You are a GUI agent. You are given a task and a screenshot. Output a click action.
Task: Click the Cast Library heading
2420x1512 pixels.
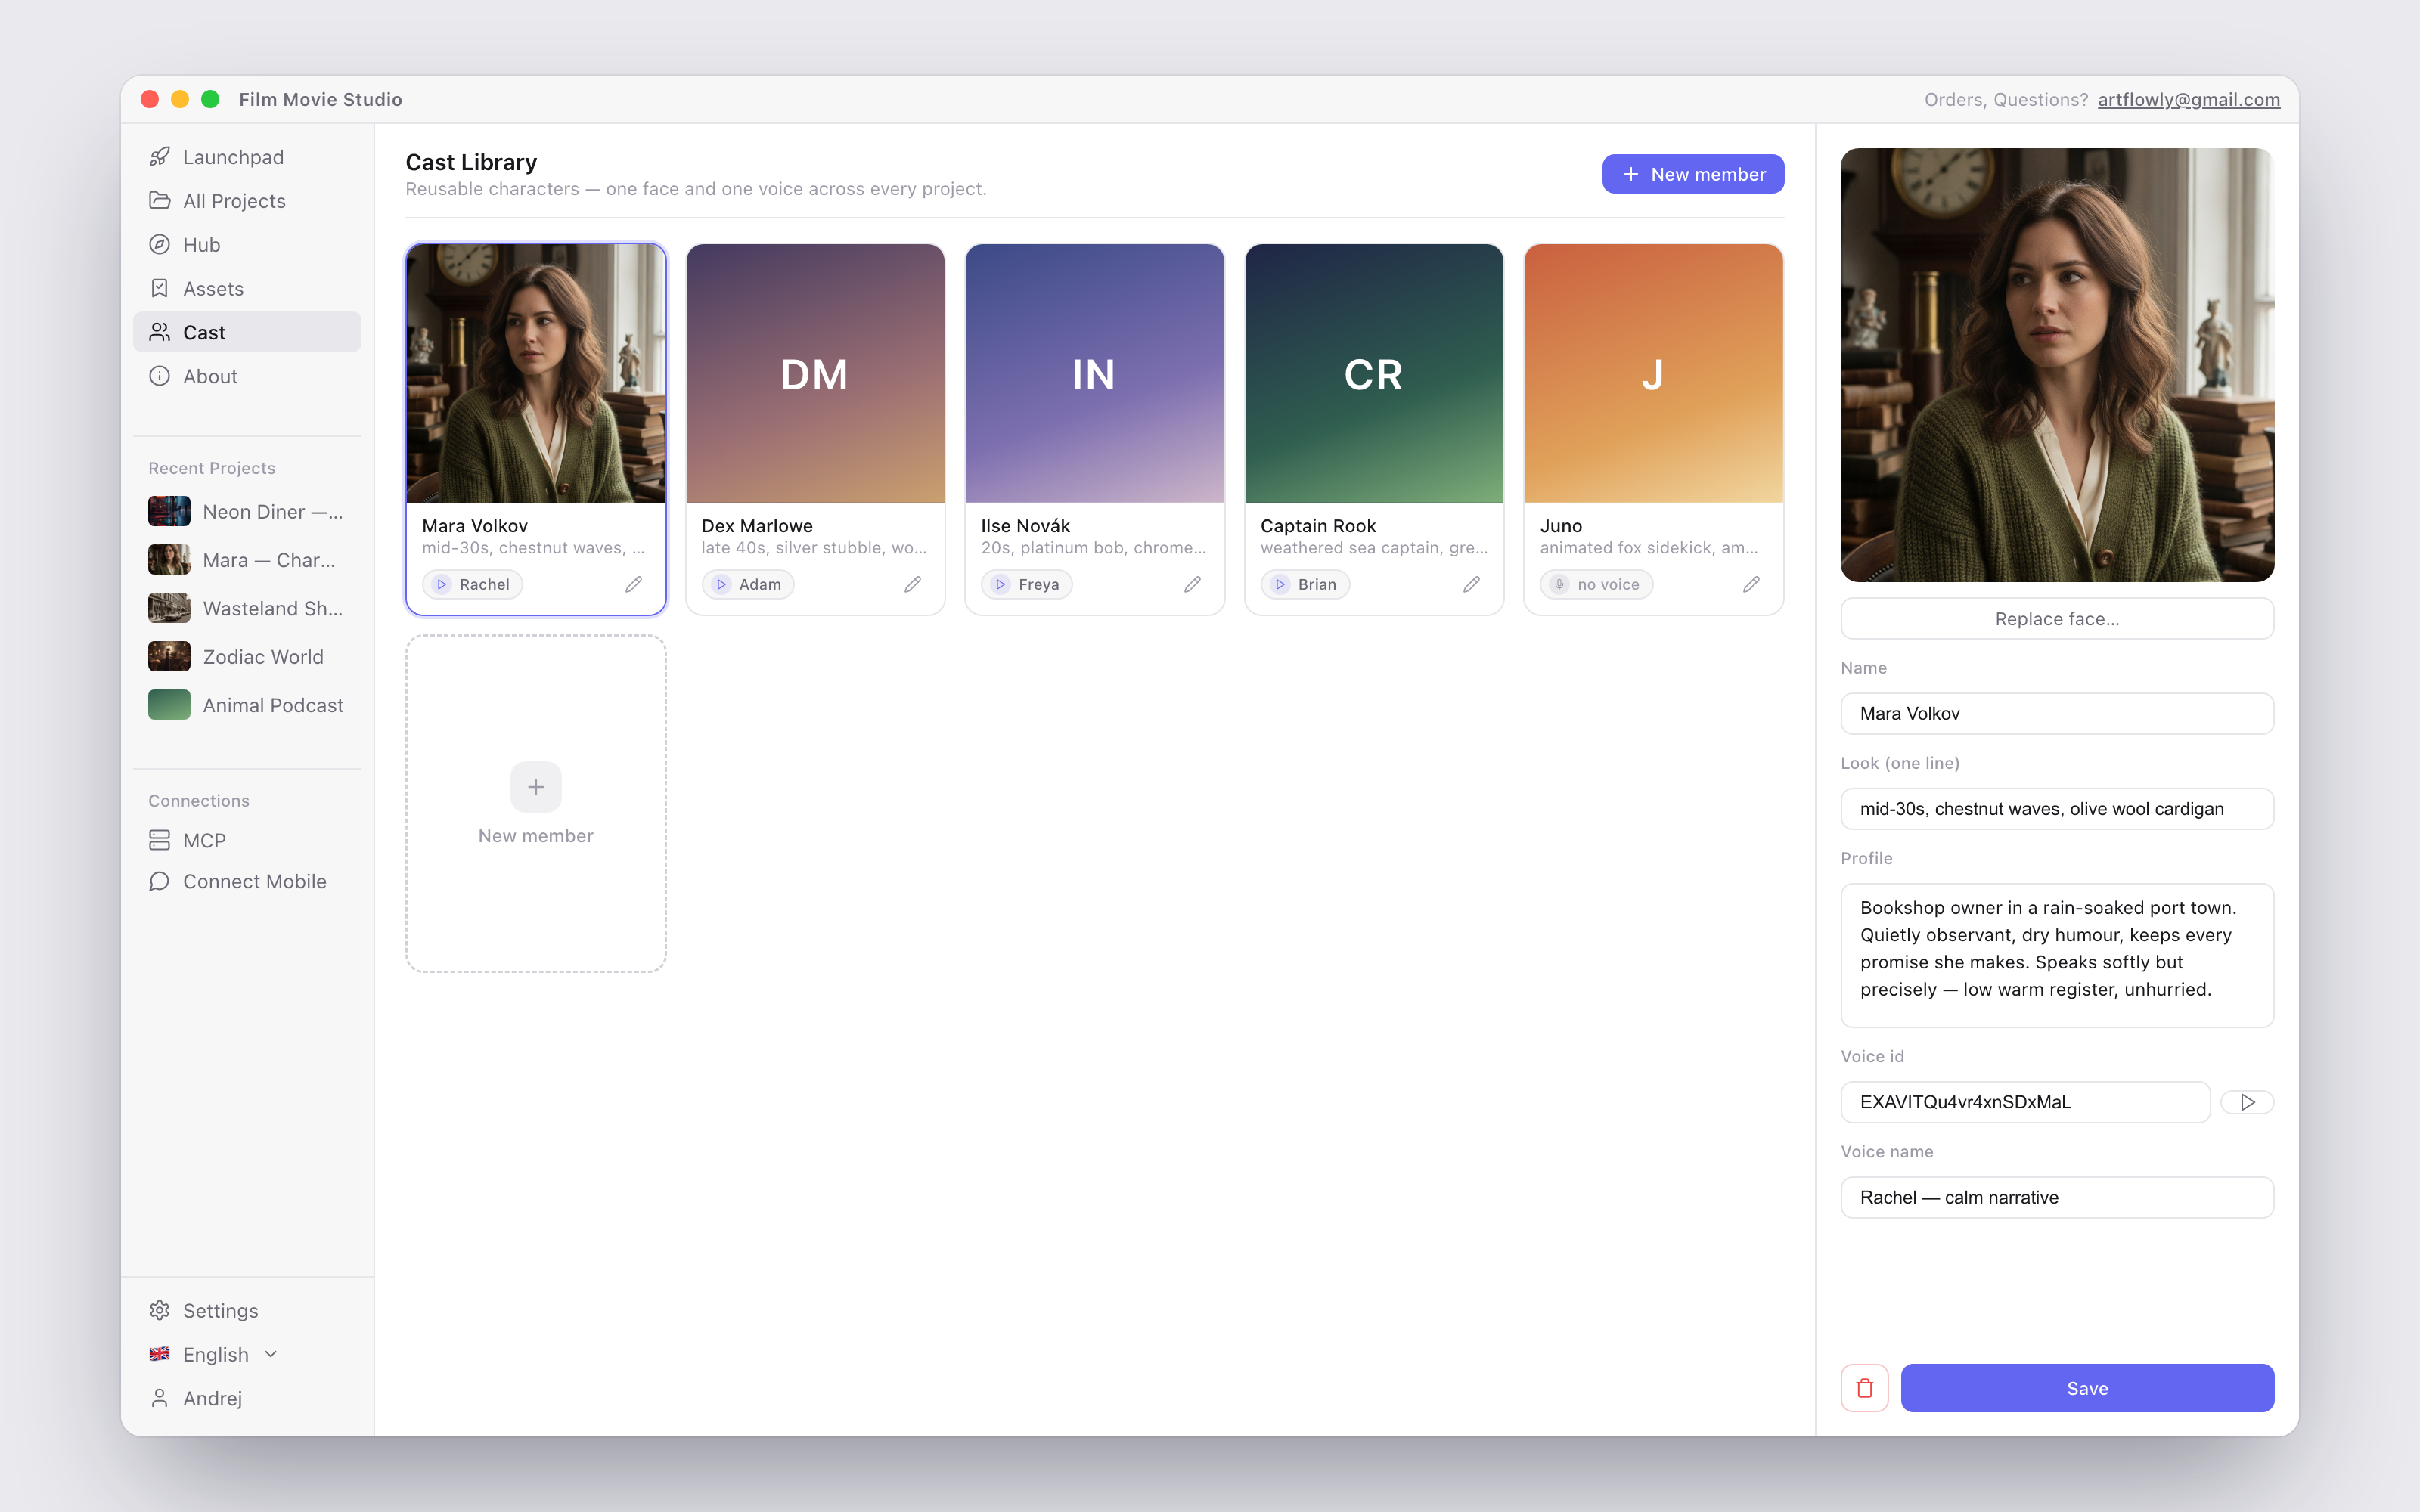point(471,162)
